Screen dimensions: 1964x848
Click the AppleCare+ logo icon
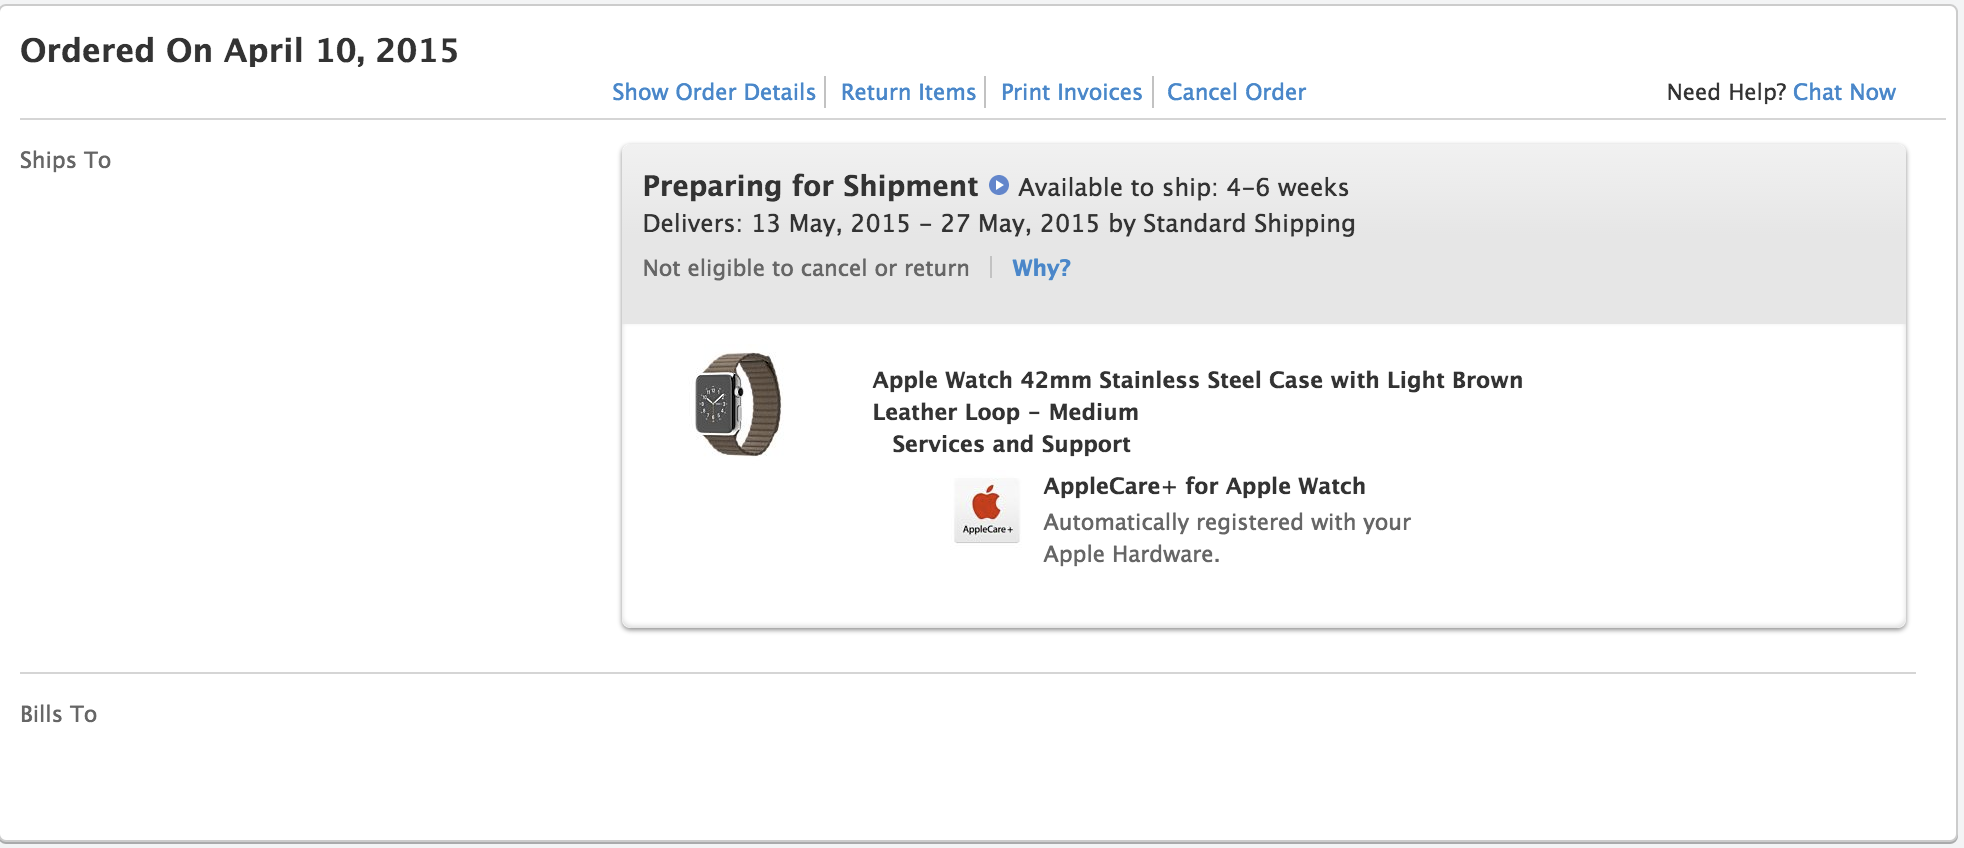coord(986,510)
